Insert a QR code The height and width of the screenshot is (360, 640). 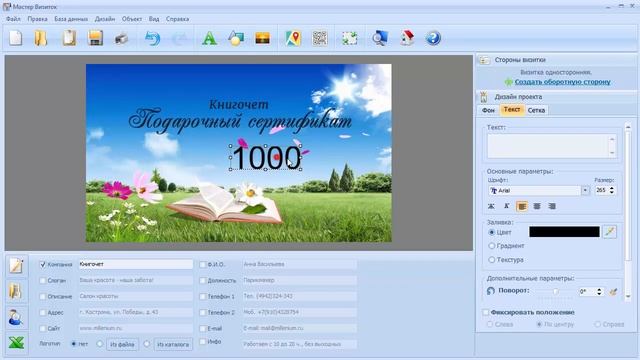point(320,38)
